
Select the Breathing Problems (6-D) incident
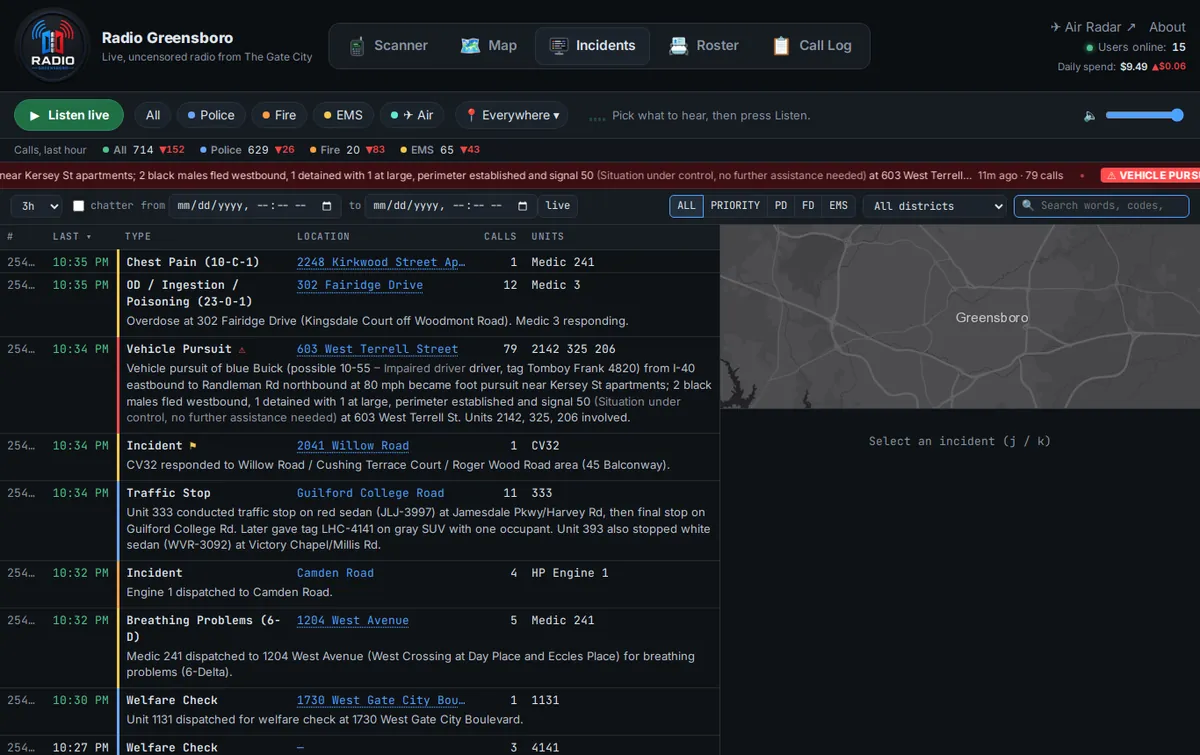pos(360,648)
